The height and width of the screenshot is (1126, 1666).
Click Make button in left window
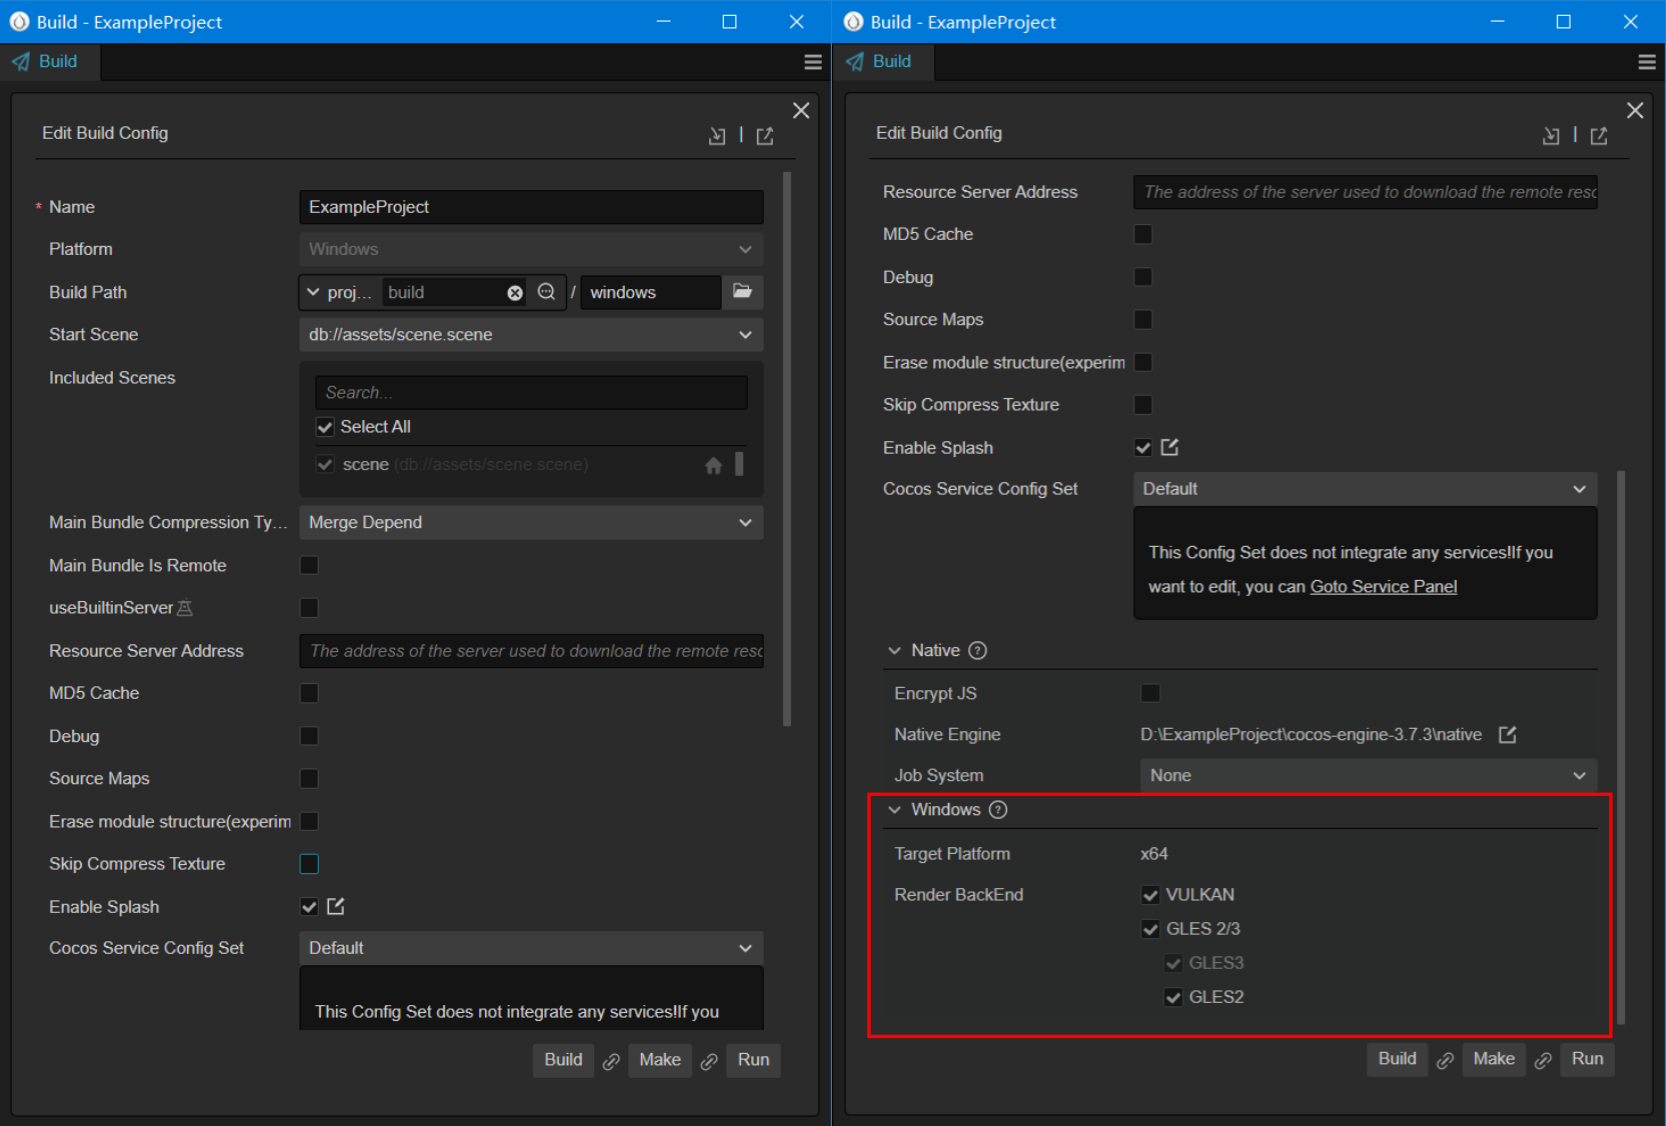tap(660, 1060)
